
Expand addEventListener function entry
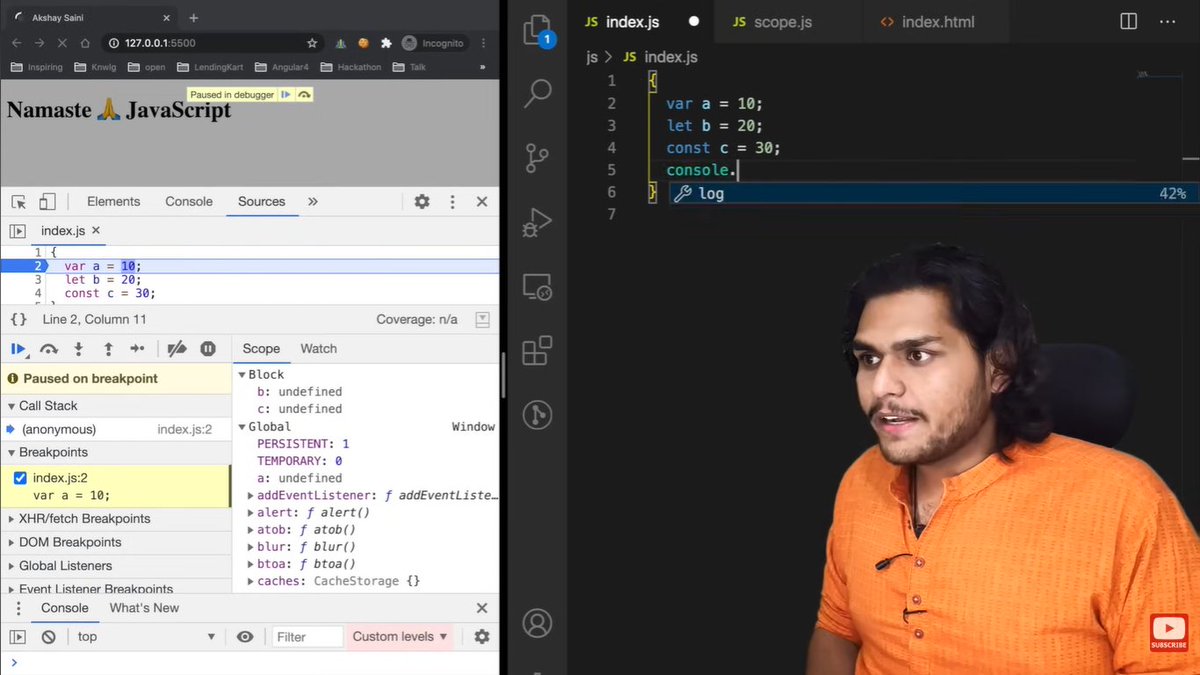click(251, 496)
